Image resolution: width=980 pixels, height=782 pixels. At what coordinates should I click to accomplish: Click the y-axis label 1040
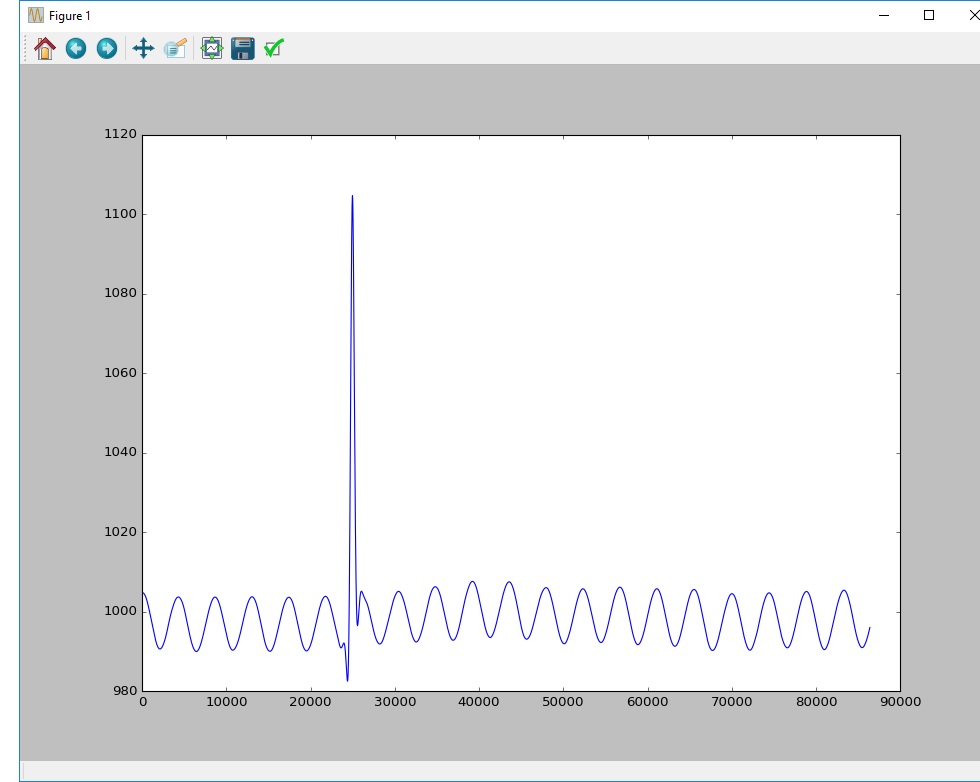click(120, 452)
